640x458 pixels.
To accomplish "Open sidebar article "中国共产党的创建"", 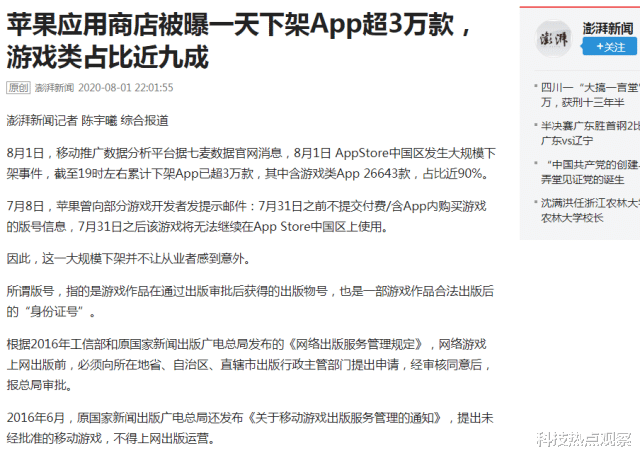I will (590, 172).
